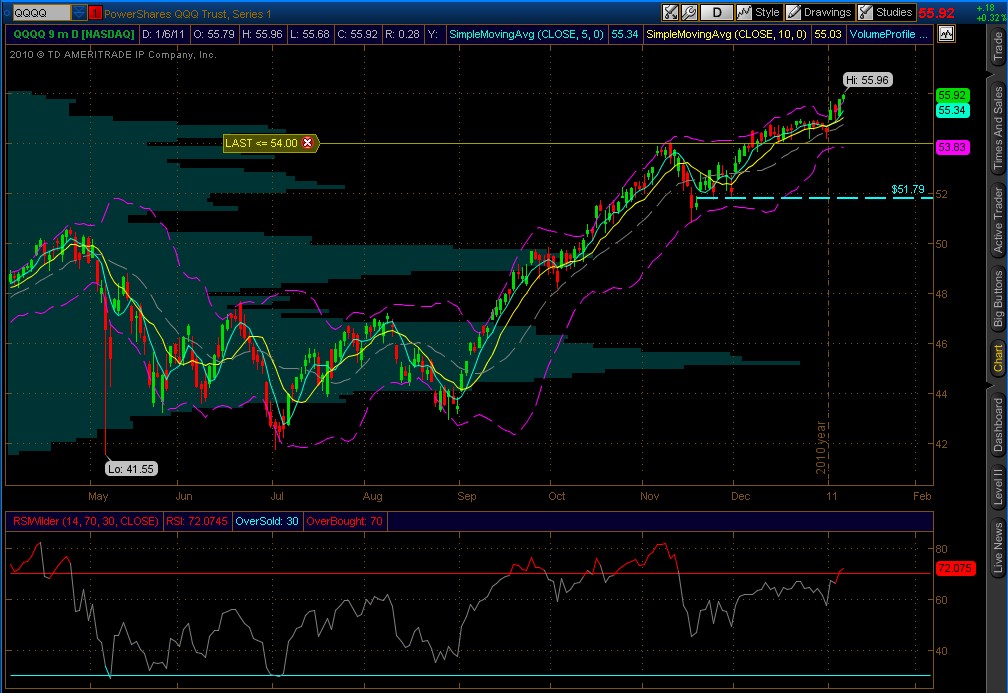The image size is (1008, 693).
Task: Click the OverBought: 70 label
Action: pyautogui.click(x=344, y=521)
